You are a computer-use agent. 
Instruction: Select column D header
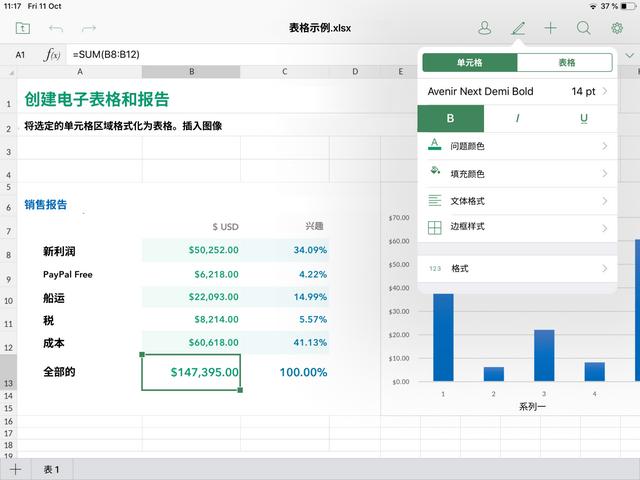tap(355, 72)
